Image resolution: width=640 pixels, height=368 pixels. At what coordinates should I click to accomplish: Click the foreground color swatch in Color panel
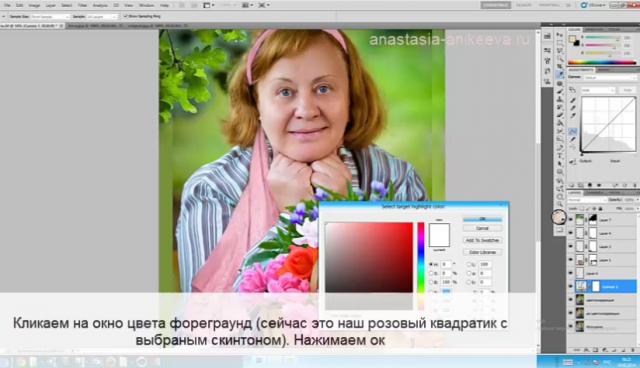pos(573,39)
